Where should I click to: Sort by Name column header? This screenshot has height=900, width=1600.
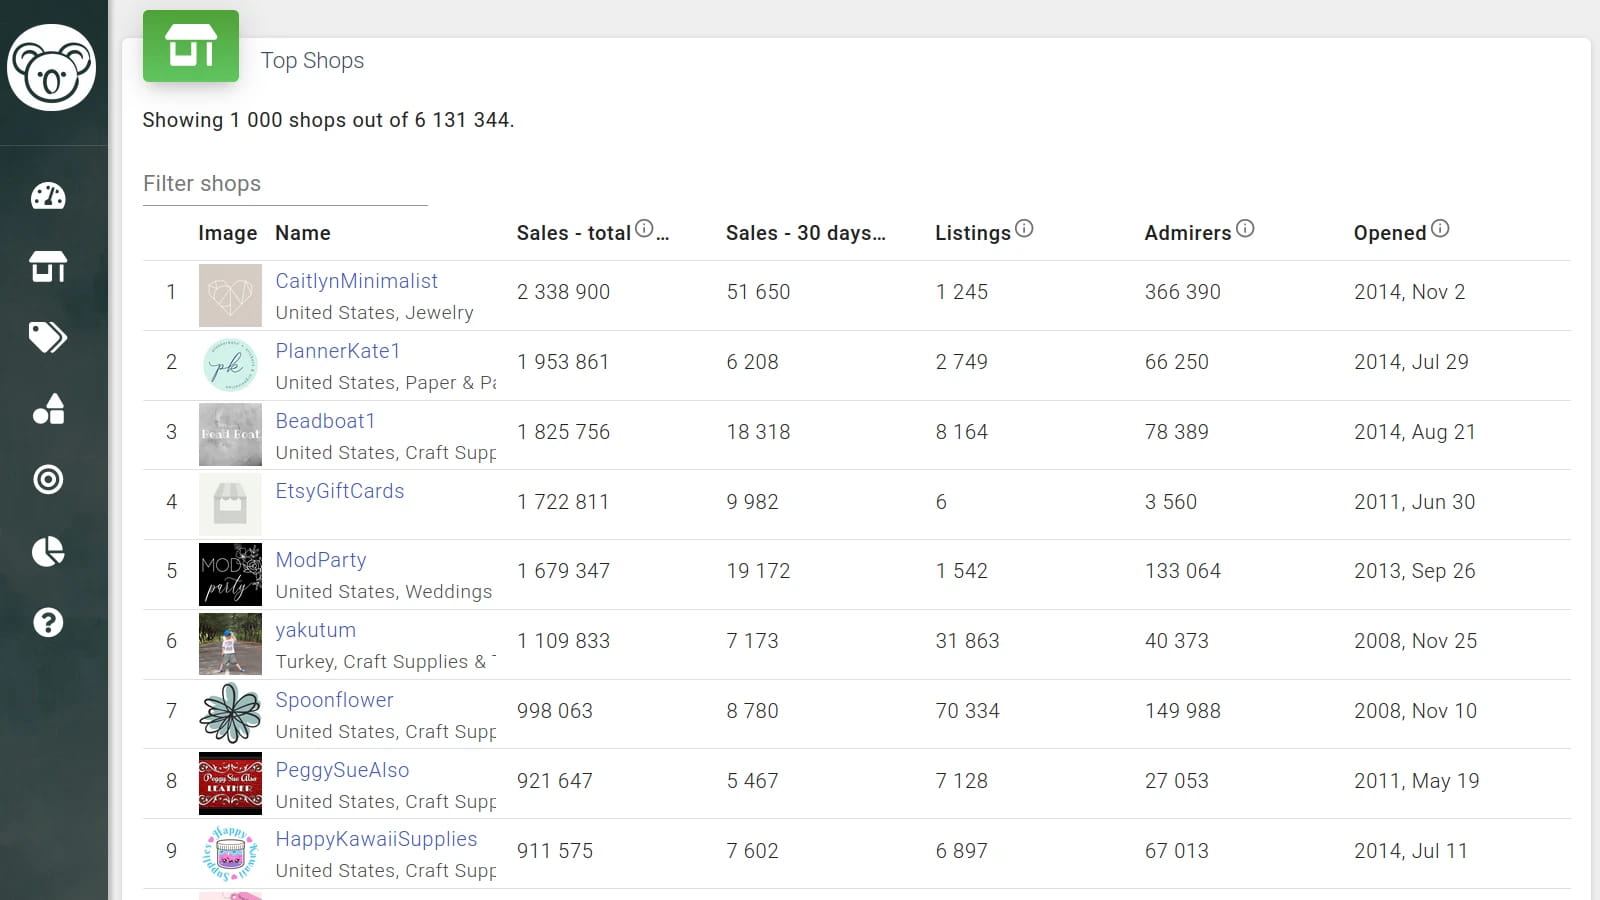pos(303,233)
